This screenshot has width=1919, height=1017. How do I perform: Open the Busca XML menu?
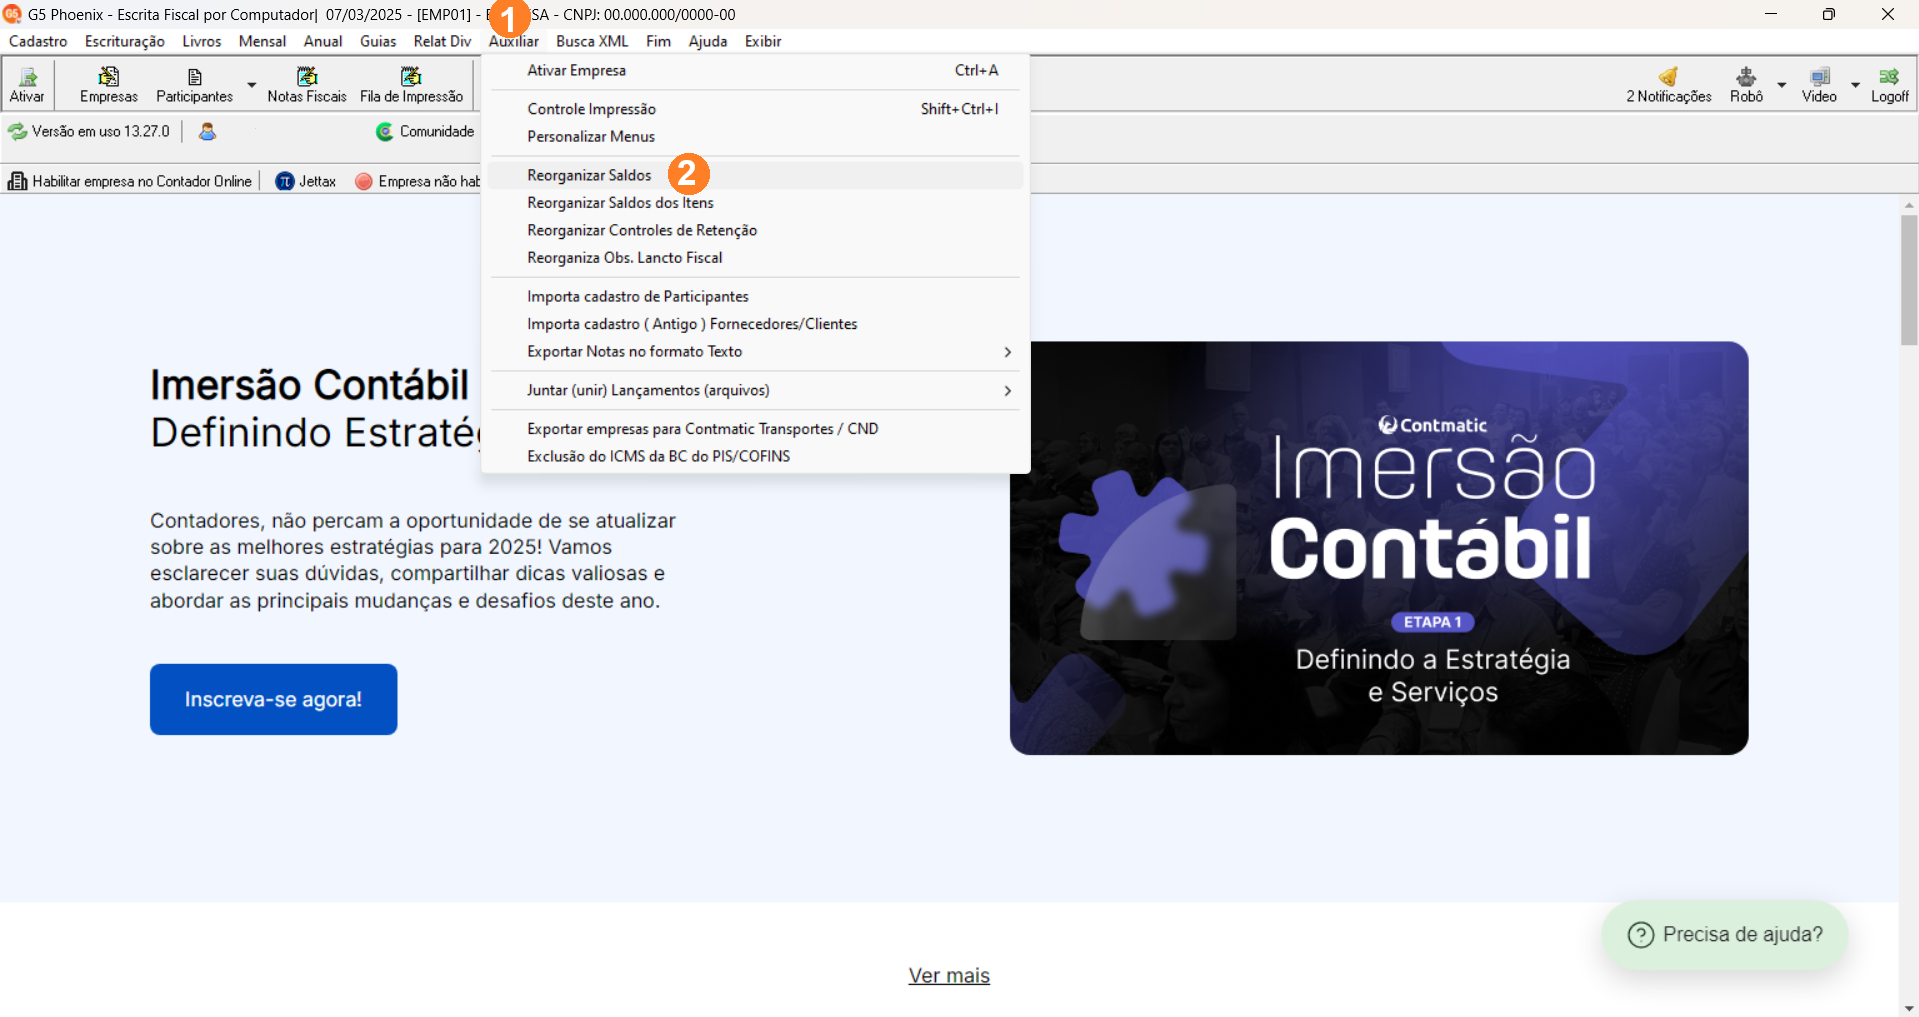tap(592, 41)
